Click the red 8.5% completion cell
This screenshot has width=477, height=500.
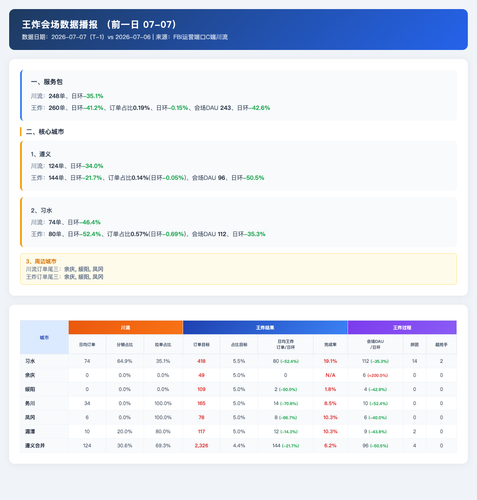[x=330, y=403]
